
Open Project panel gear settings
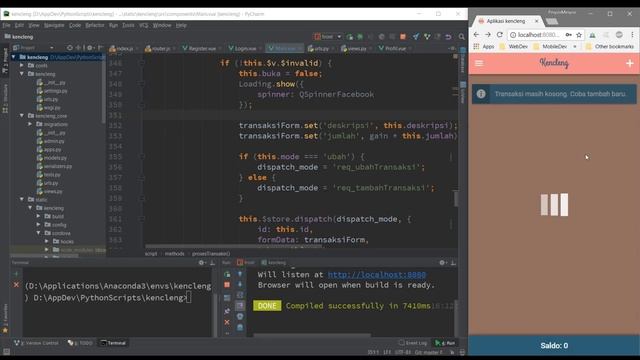(x=90, y=48)
